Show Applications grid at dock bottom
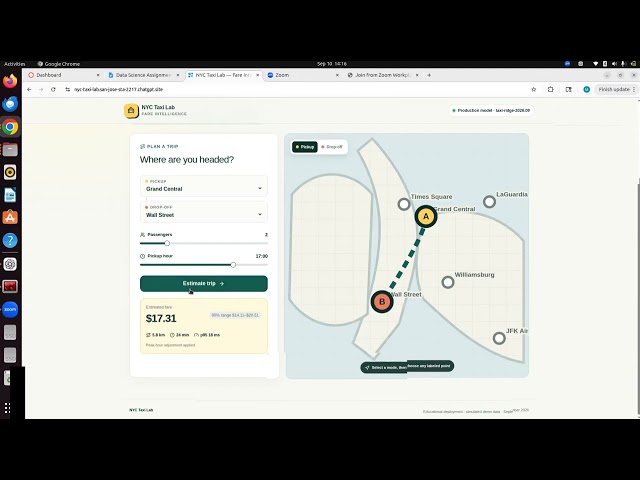 click(7, 408)
